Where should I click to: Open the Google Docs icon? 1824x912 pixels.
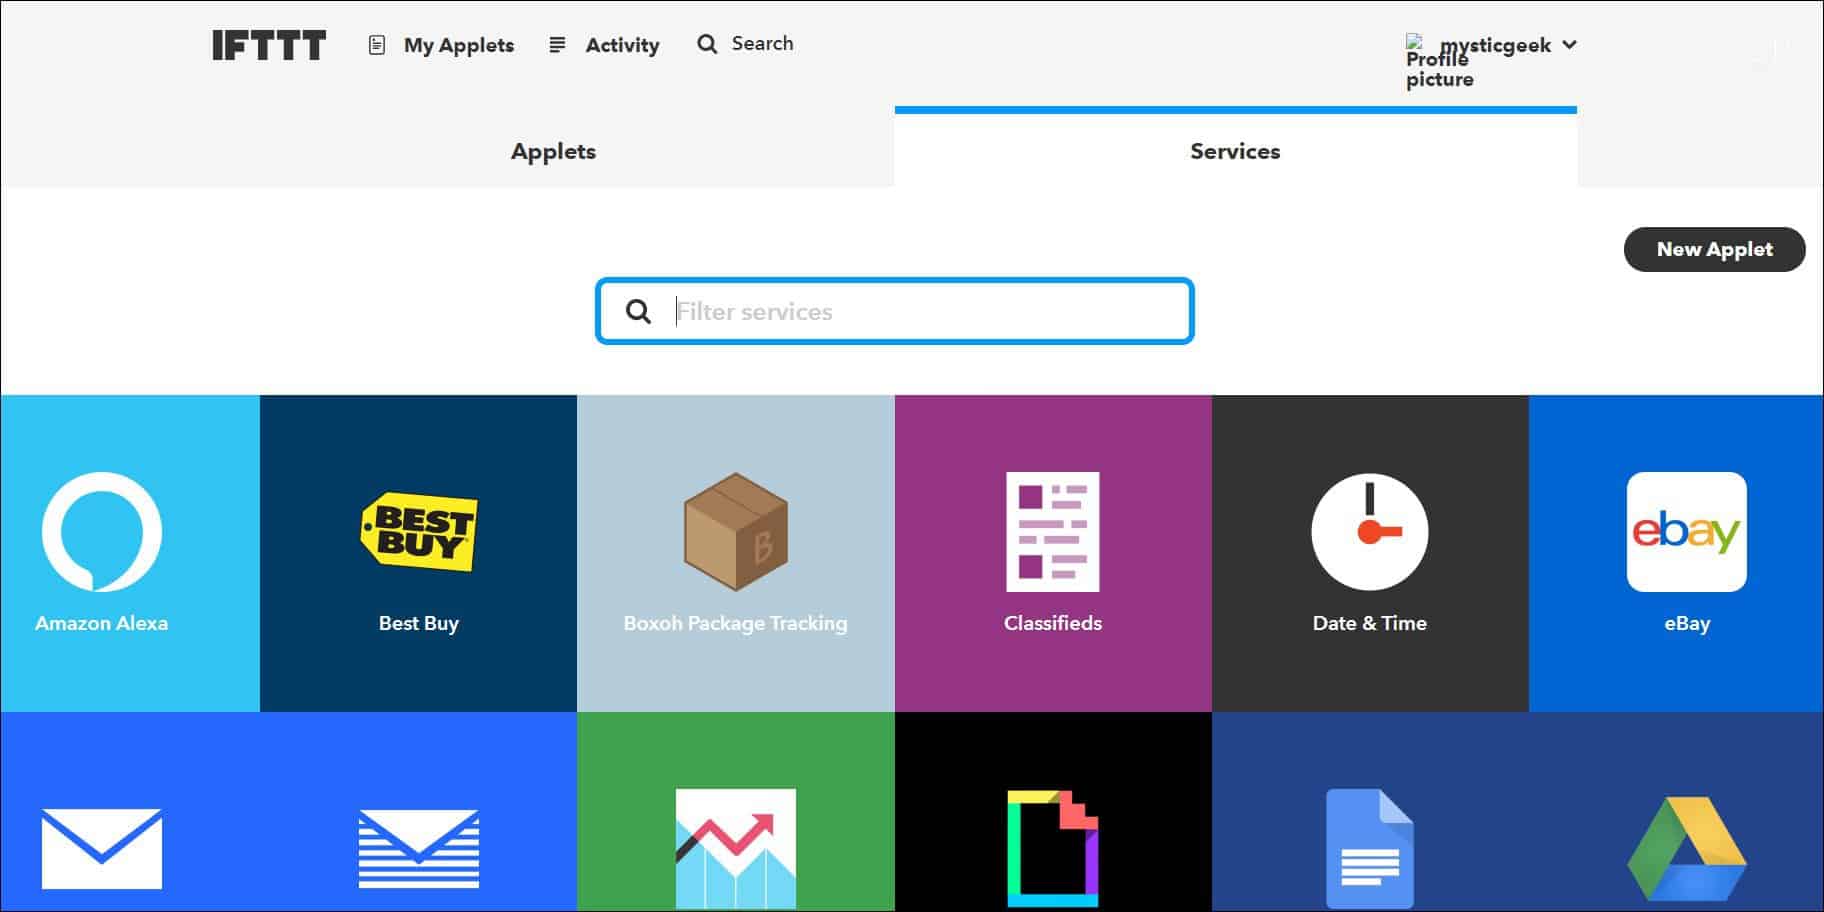[x=1370, y=849]
